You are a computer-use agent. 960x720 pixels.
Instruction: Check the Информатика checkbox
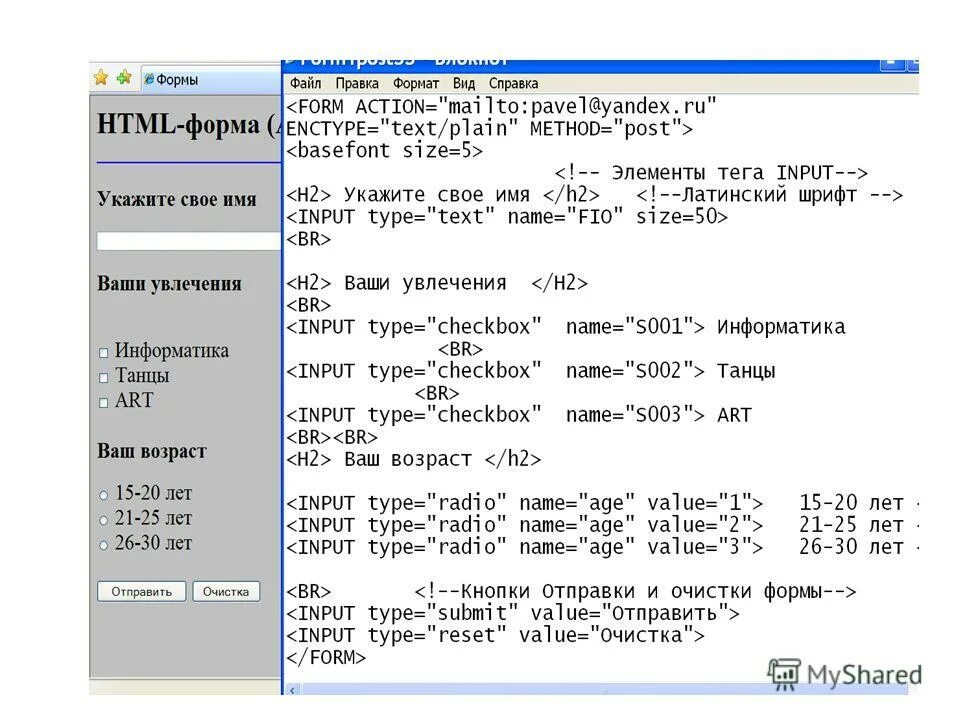coord(103,352)
